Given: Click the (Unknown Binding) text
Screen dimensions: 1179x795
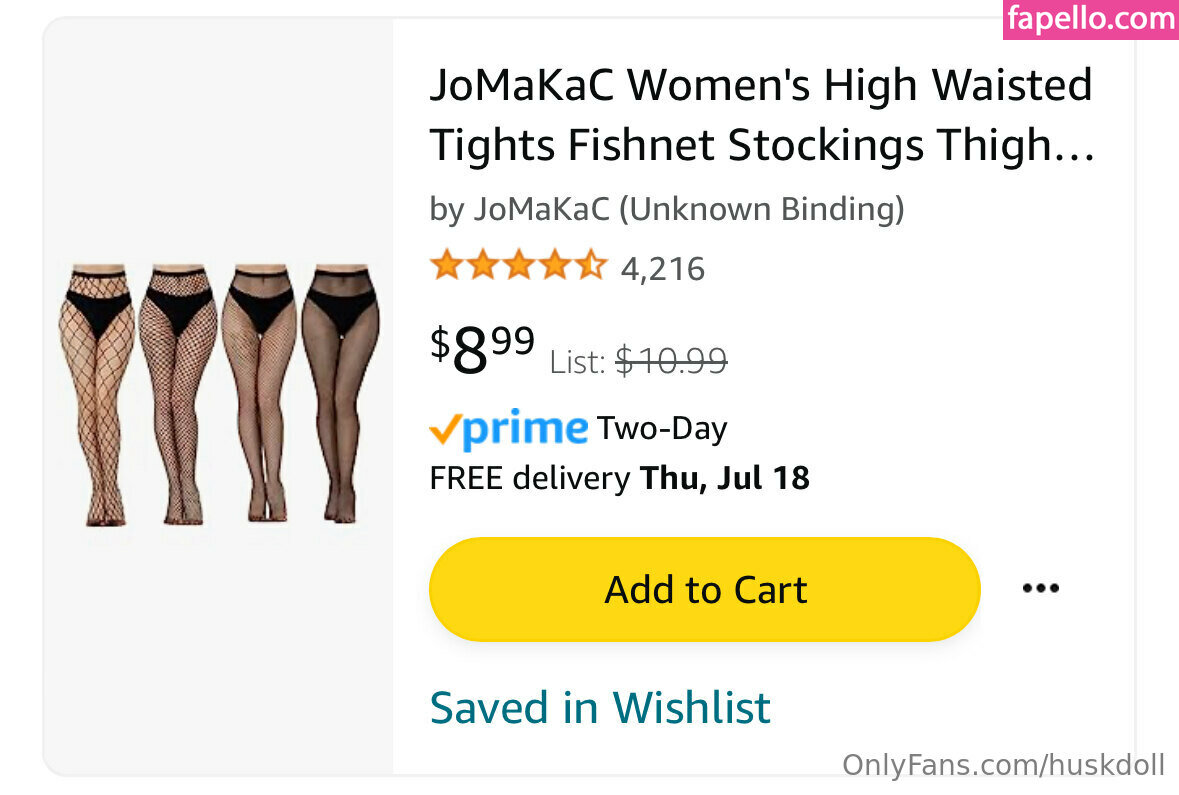Looking at the screenshot, I should click(762, 209).
